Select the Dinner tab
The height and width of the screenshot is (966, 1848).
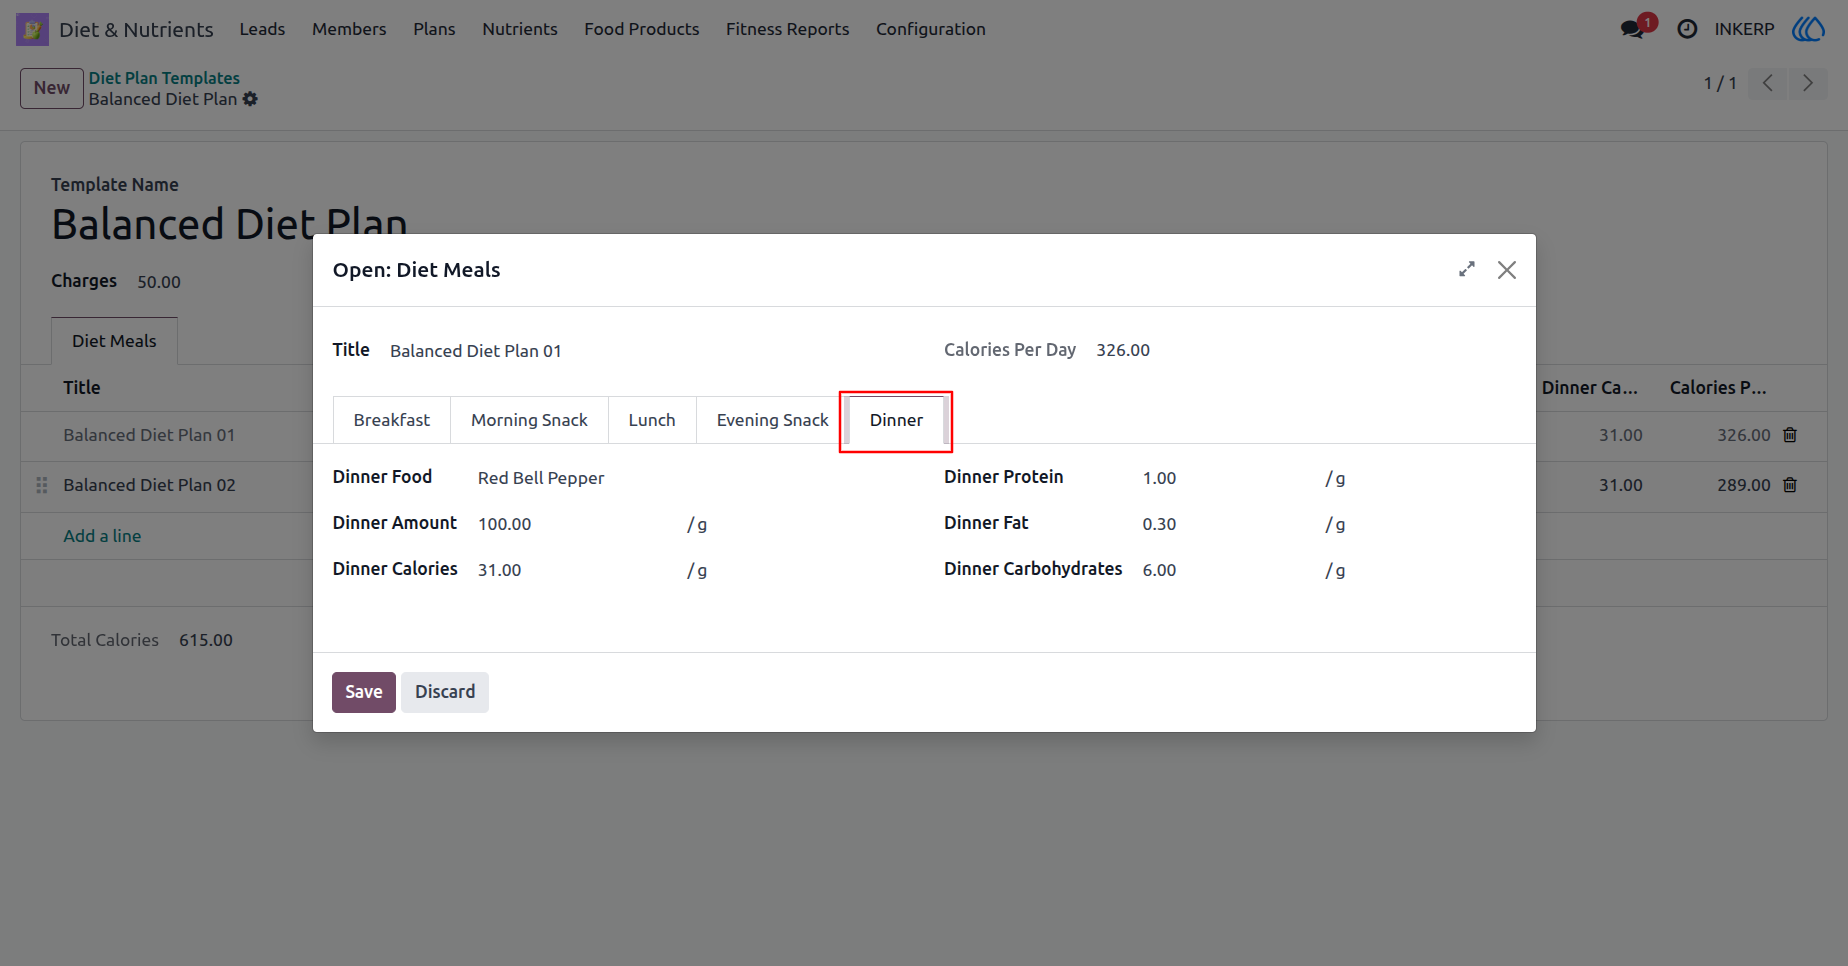896,420
